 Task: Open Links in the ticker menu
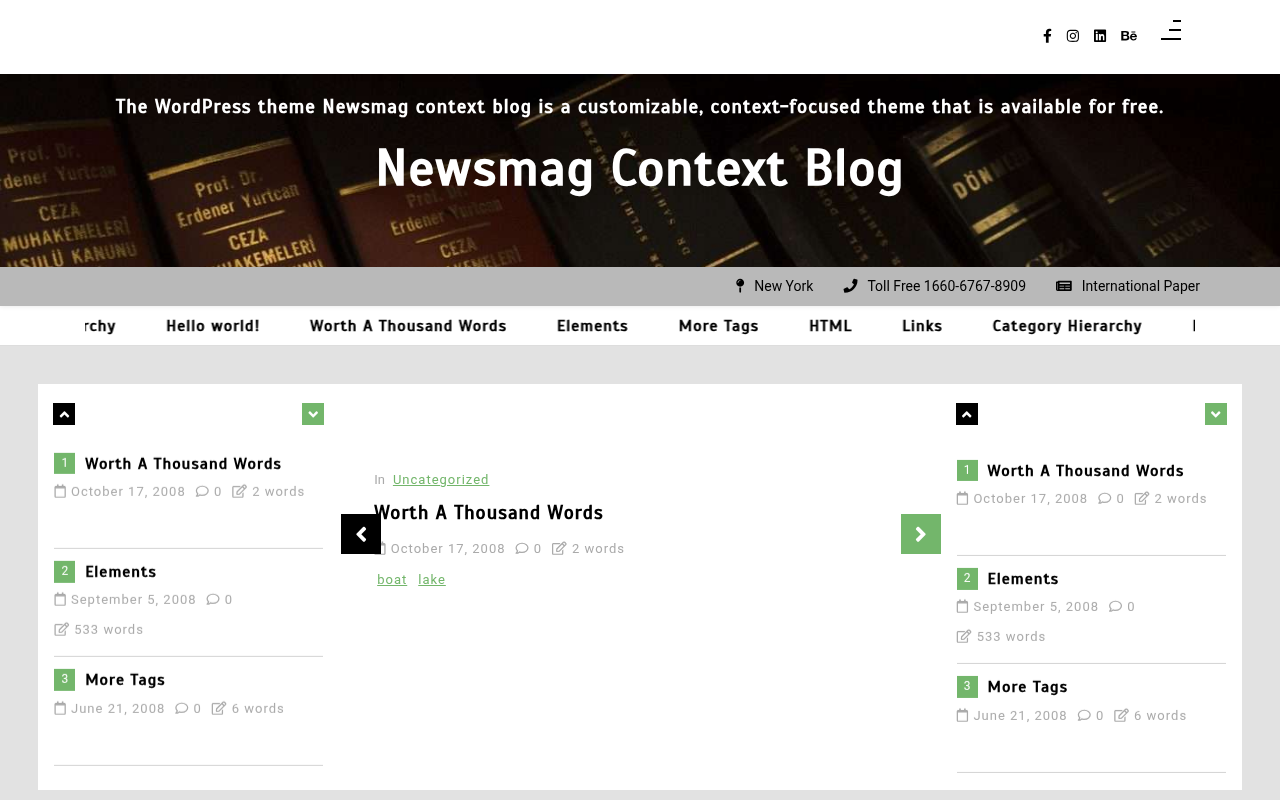[x=922, y=326]
